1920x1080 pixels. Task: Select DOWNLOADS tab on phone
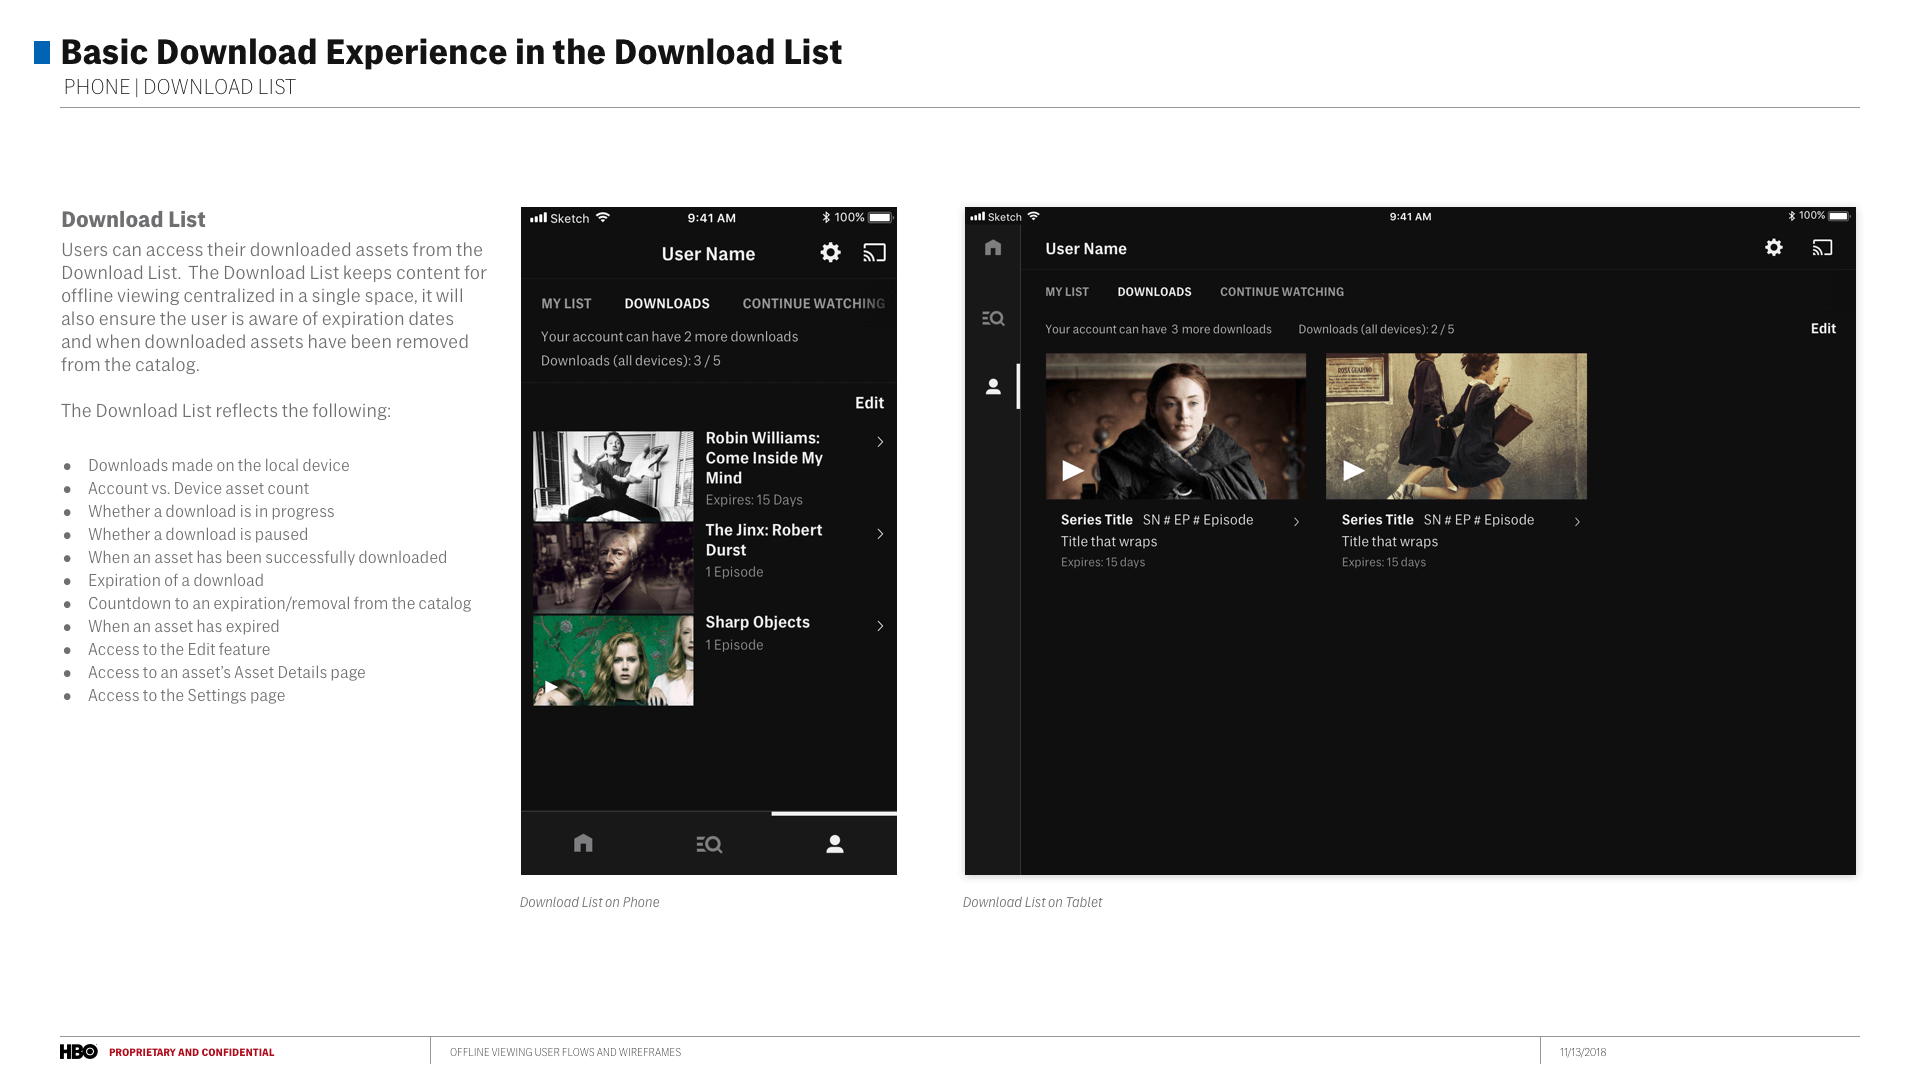667,303
